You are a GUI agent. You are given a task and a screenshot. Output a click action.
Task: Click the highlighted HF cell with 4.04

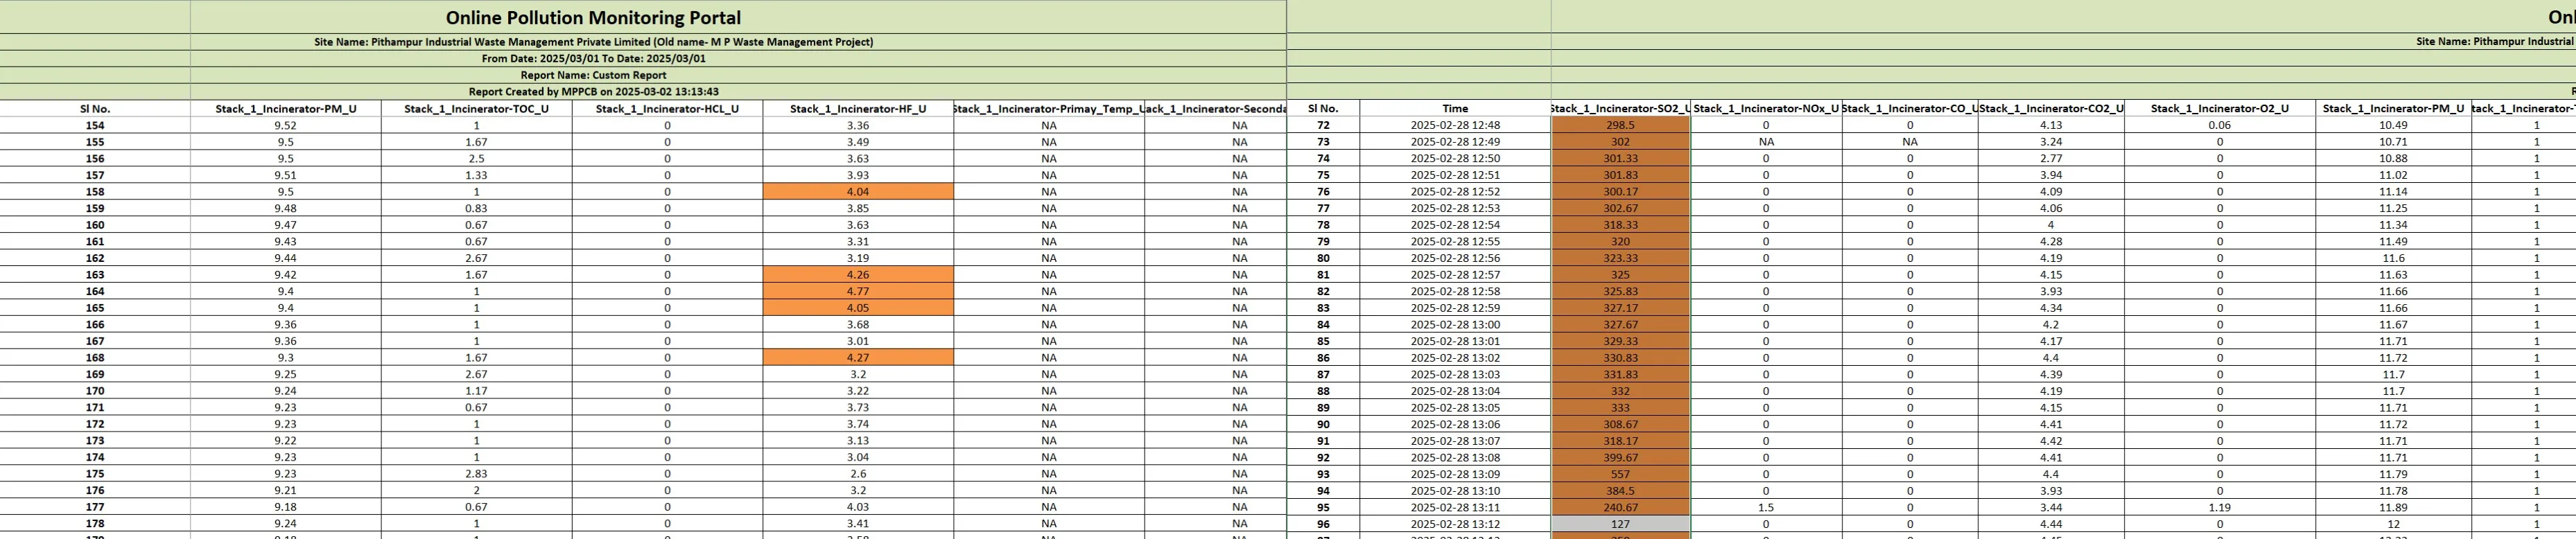click(857, 192)
